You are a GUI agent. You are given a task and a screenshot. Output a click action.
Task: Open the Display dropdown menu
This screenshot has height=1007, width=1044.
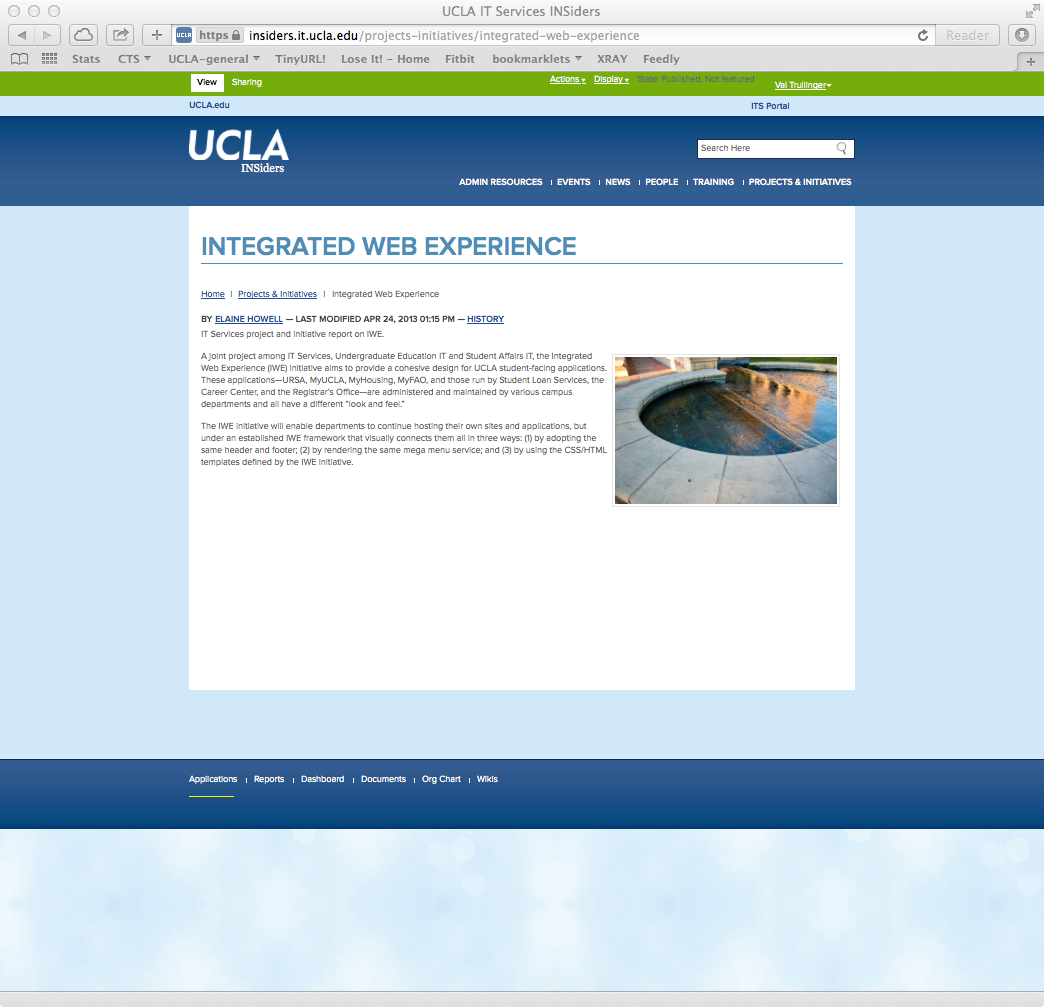(x=611, y=79)
